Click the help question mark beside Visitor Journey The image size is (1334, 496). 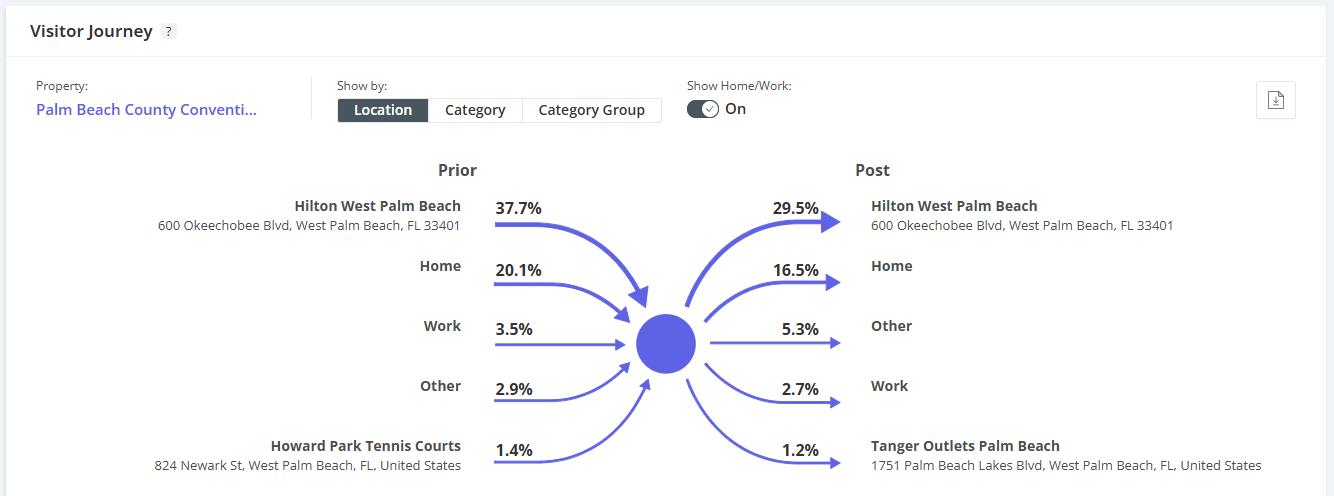pyautogui.click(x=169, y=32)
